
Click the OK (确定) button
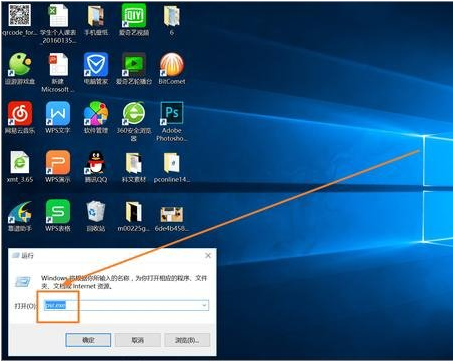click(88, 340)
